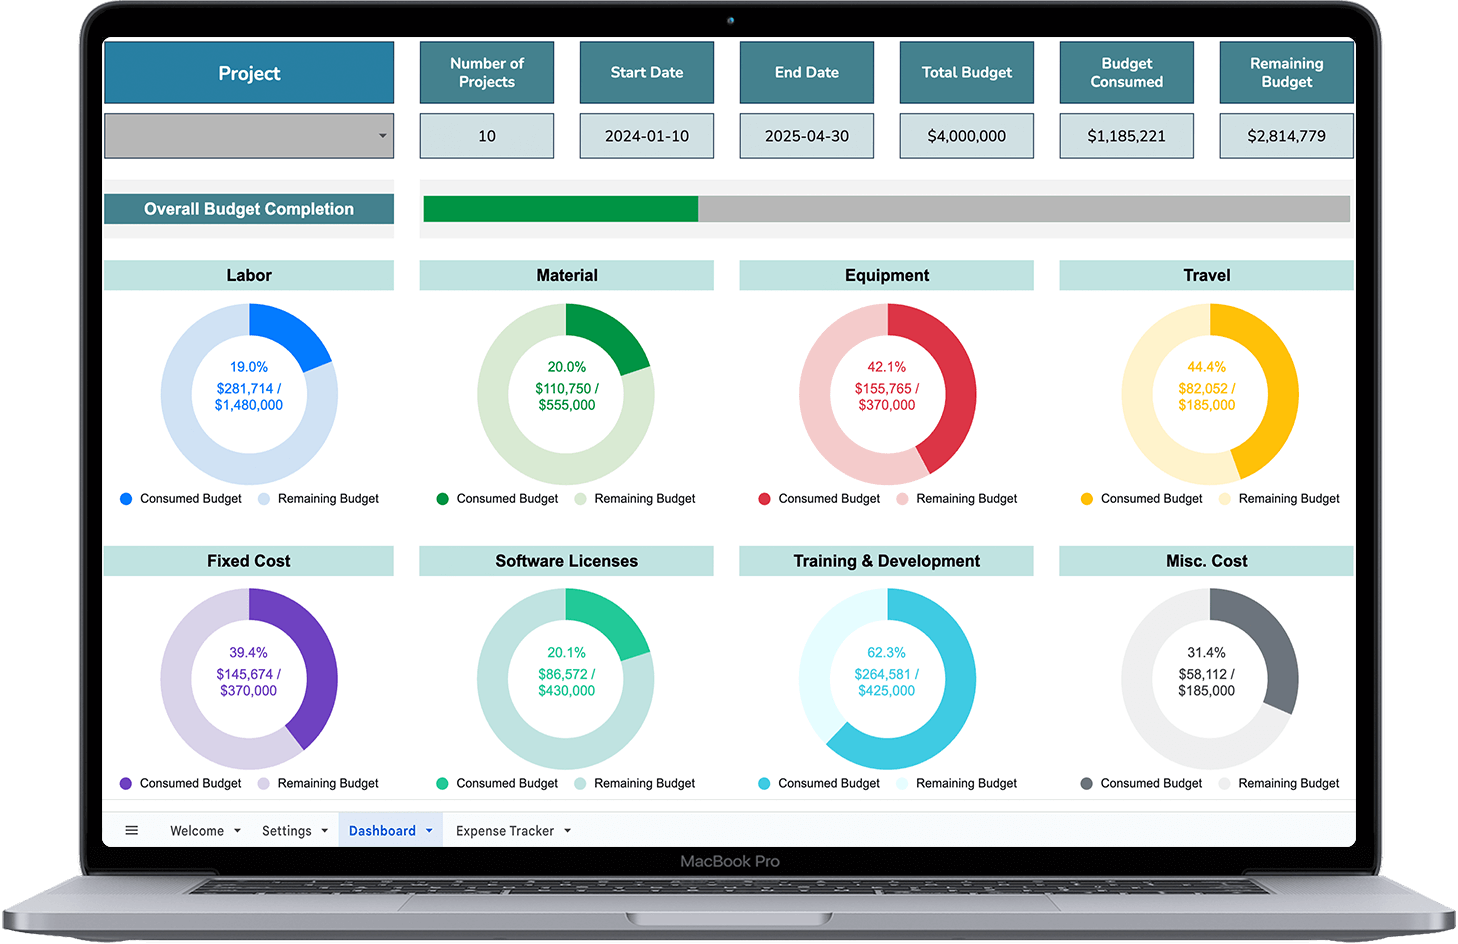This screenshot has width=1458, height=944.
Task: Click the green overall budget progress bar
Action: pos(561,209)
